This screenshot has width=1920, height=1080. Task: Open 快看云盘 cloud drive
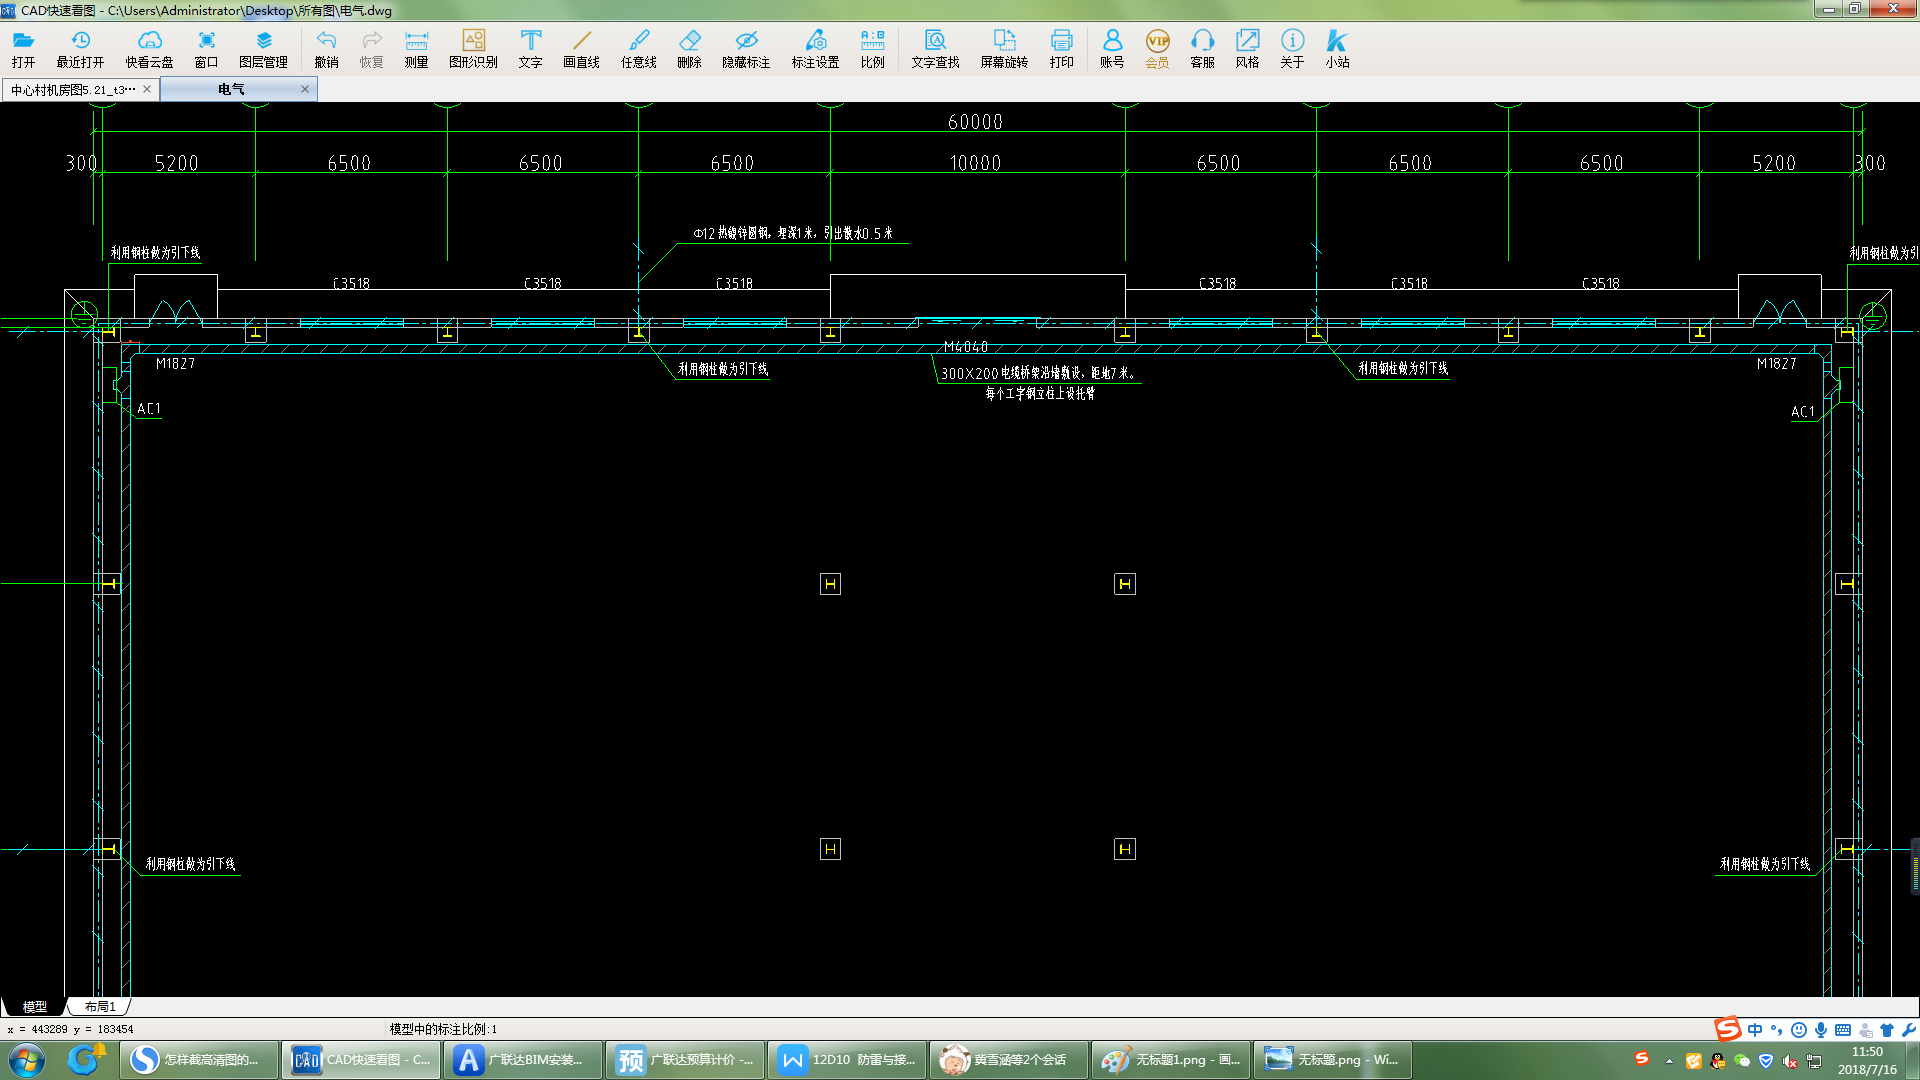click(149, 48)
